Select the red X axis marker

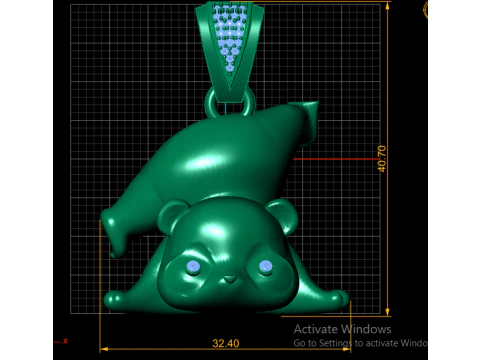click(x=65, y=341)
